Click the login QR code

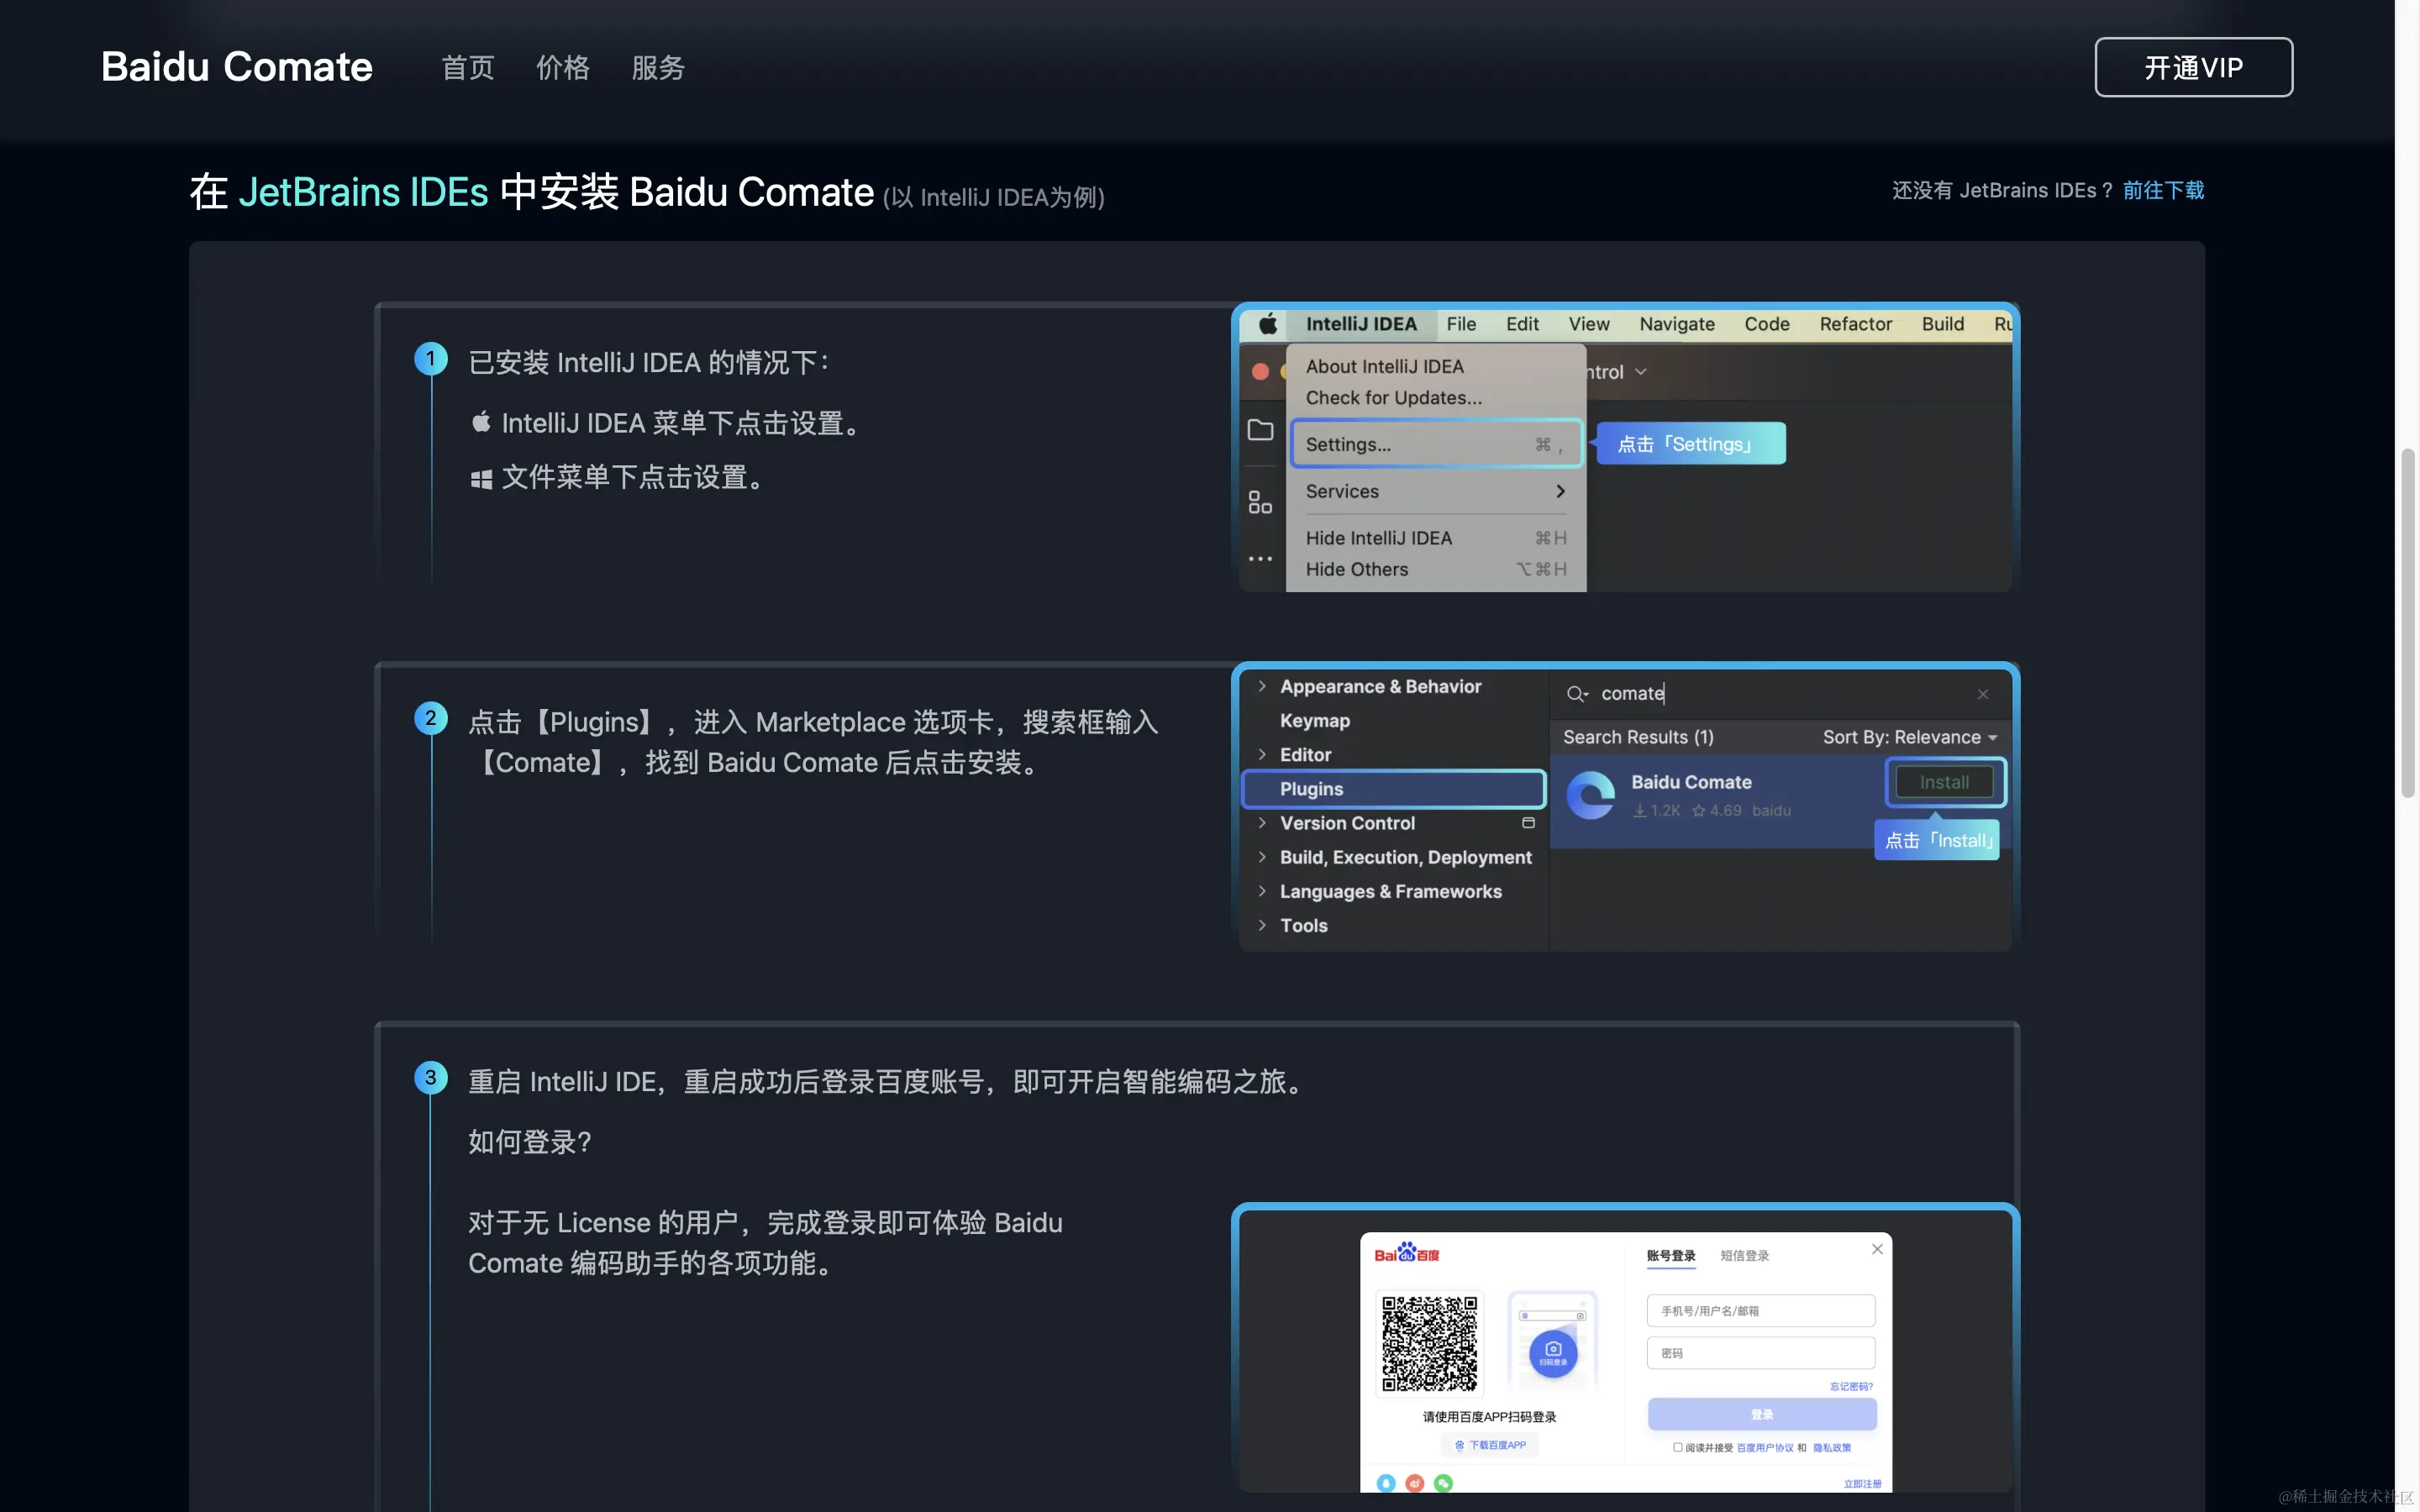[1429, 1343]
